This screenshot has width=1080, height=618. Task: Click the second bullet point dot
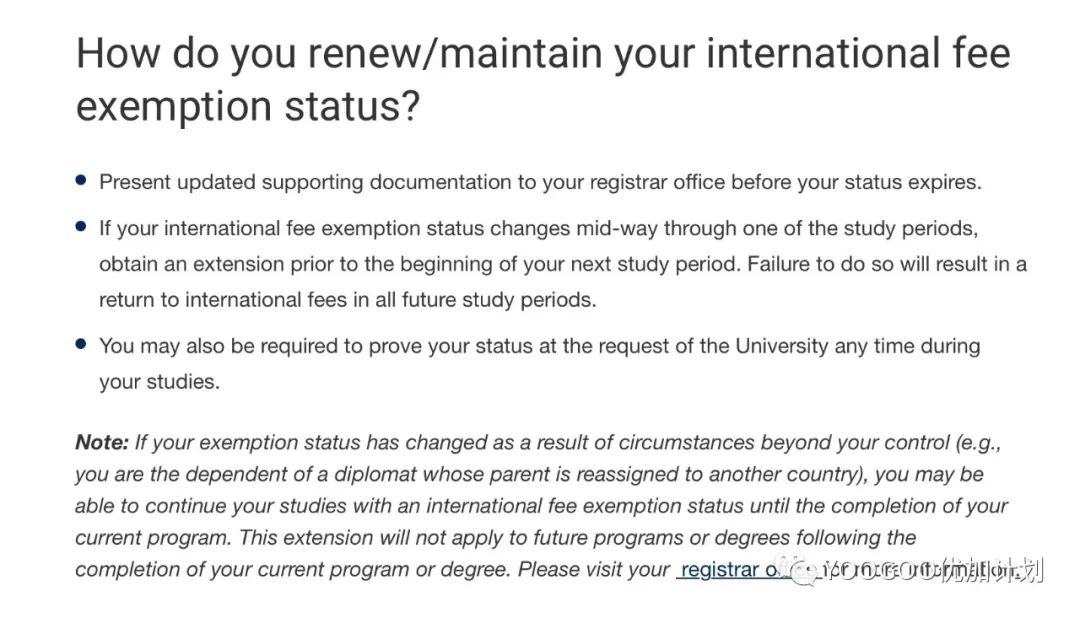81,227
